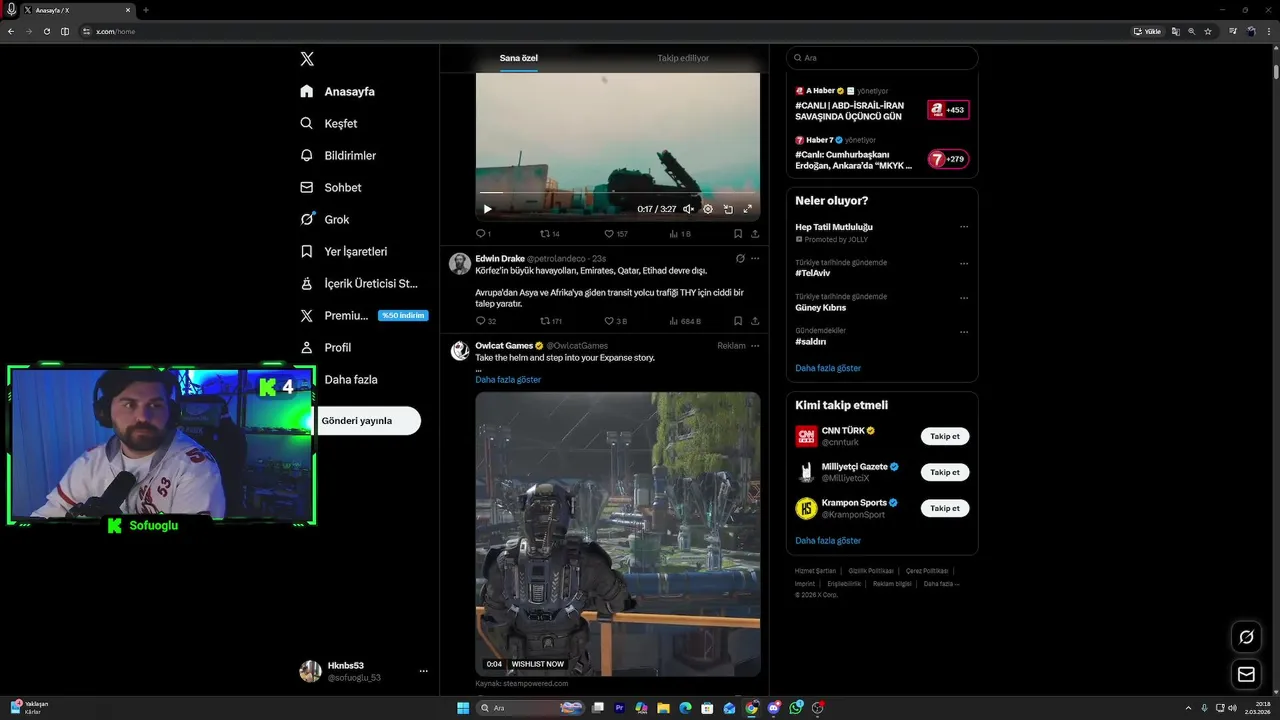Expand Daha fazla sidebar menu
This screenshot has width=1280, height=720.
coord(351,379)
